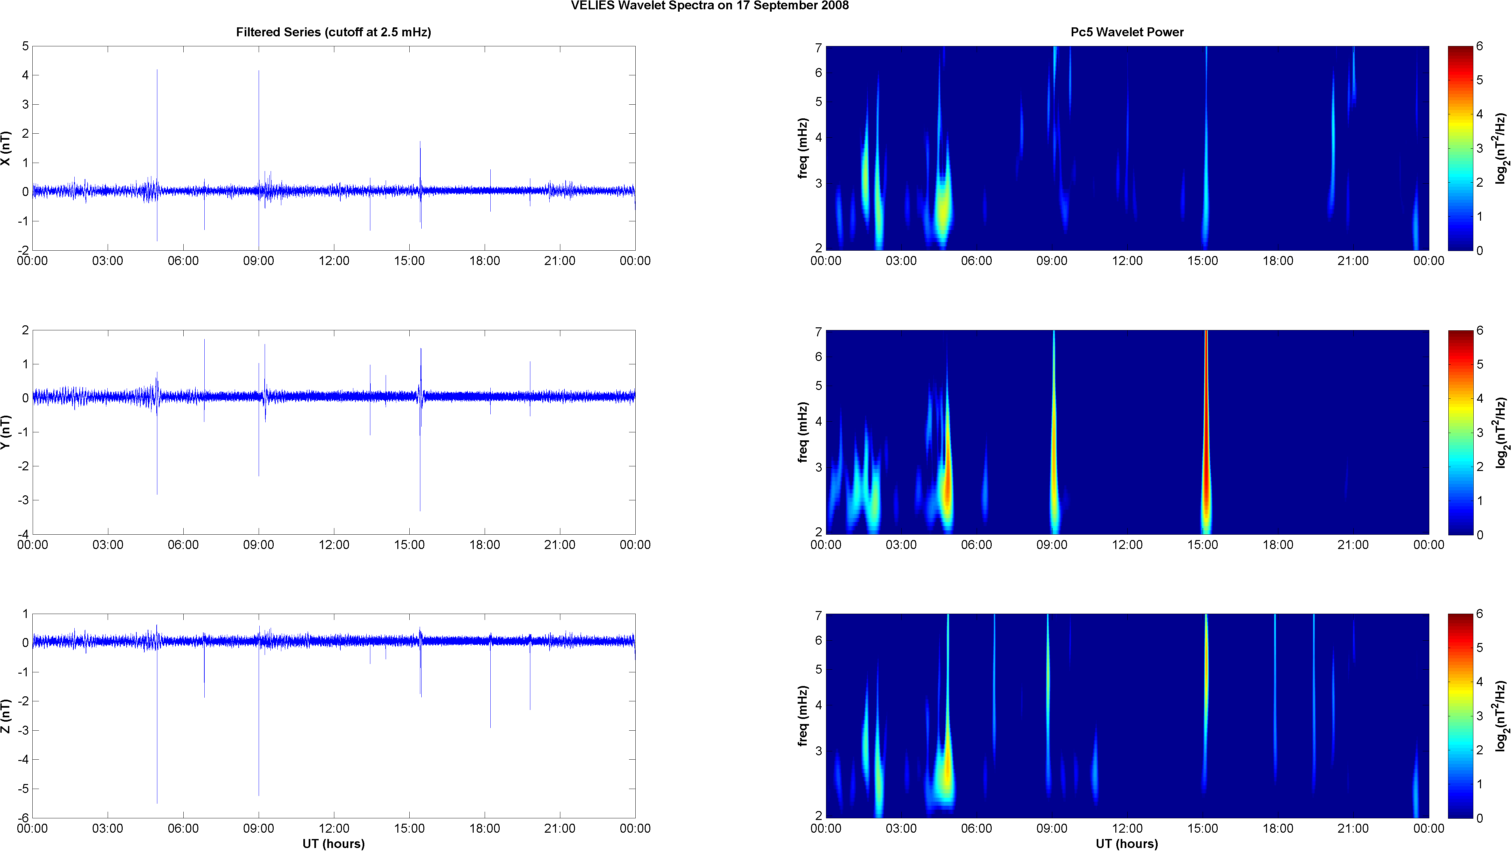
Task: Click the 09:00 power spike in the middle wavelet panel
Action: pyautogui.click(x=1054, y=430)
